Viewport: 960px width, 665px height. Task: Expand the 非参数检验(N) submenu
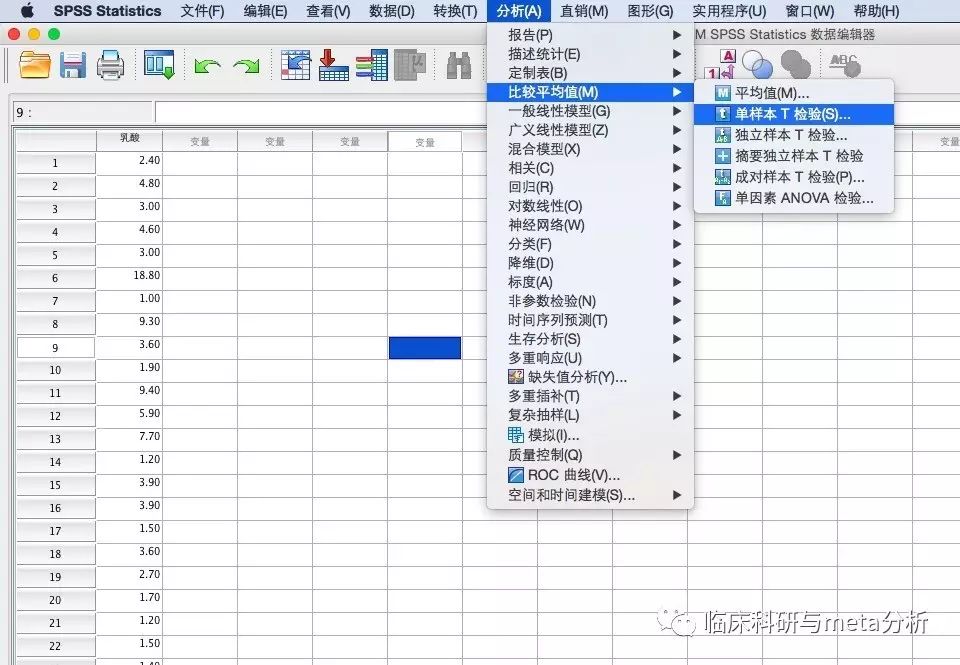coord(590,301)
